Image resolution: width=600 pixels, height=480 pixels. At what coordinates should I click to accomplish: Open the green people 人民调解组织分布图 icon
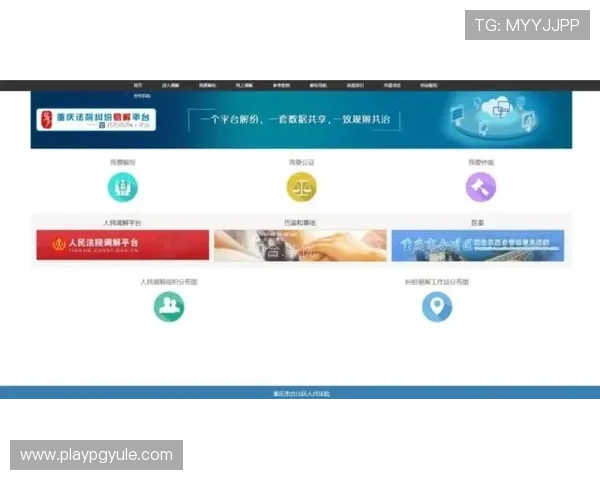169,307
